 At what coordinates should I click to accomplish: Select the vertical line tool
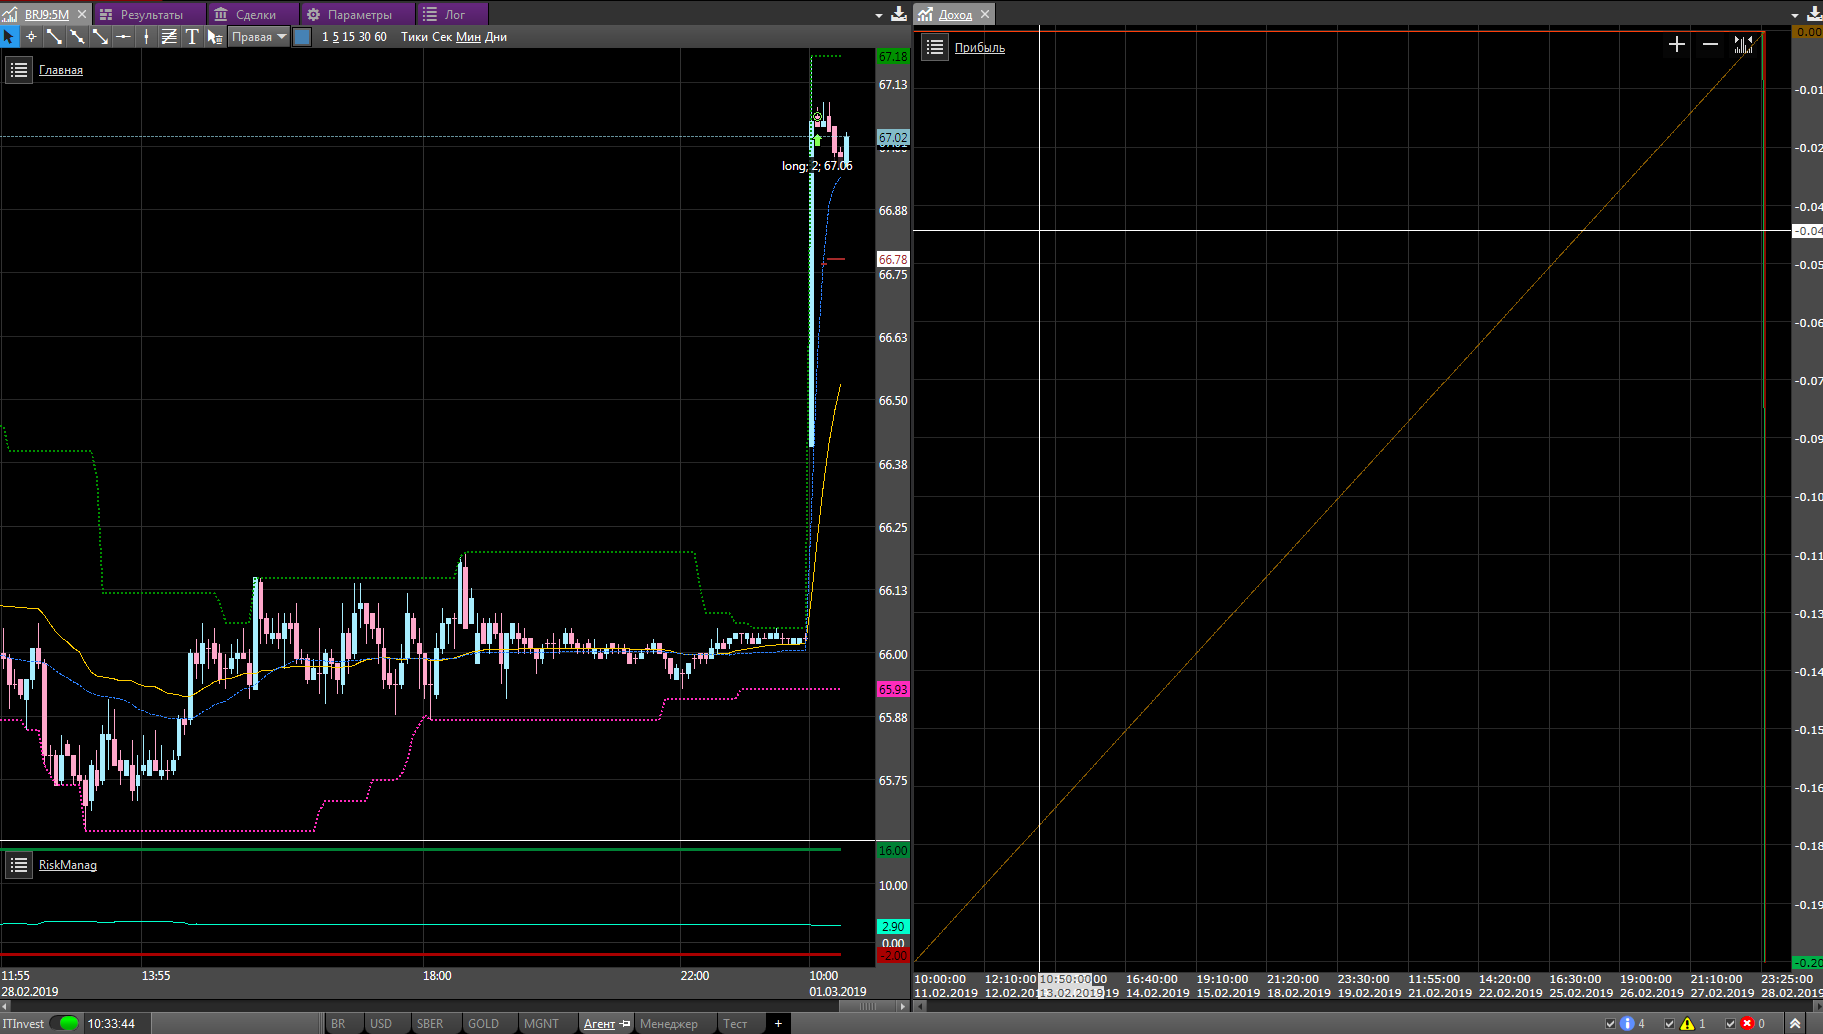point(146,37)
